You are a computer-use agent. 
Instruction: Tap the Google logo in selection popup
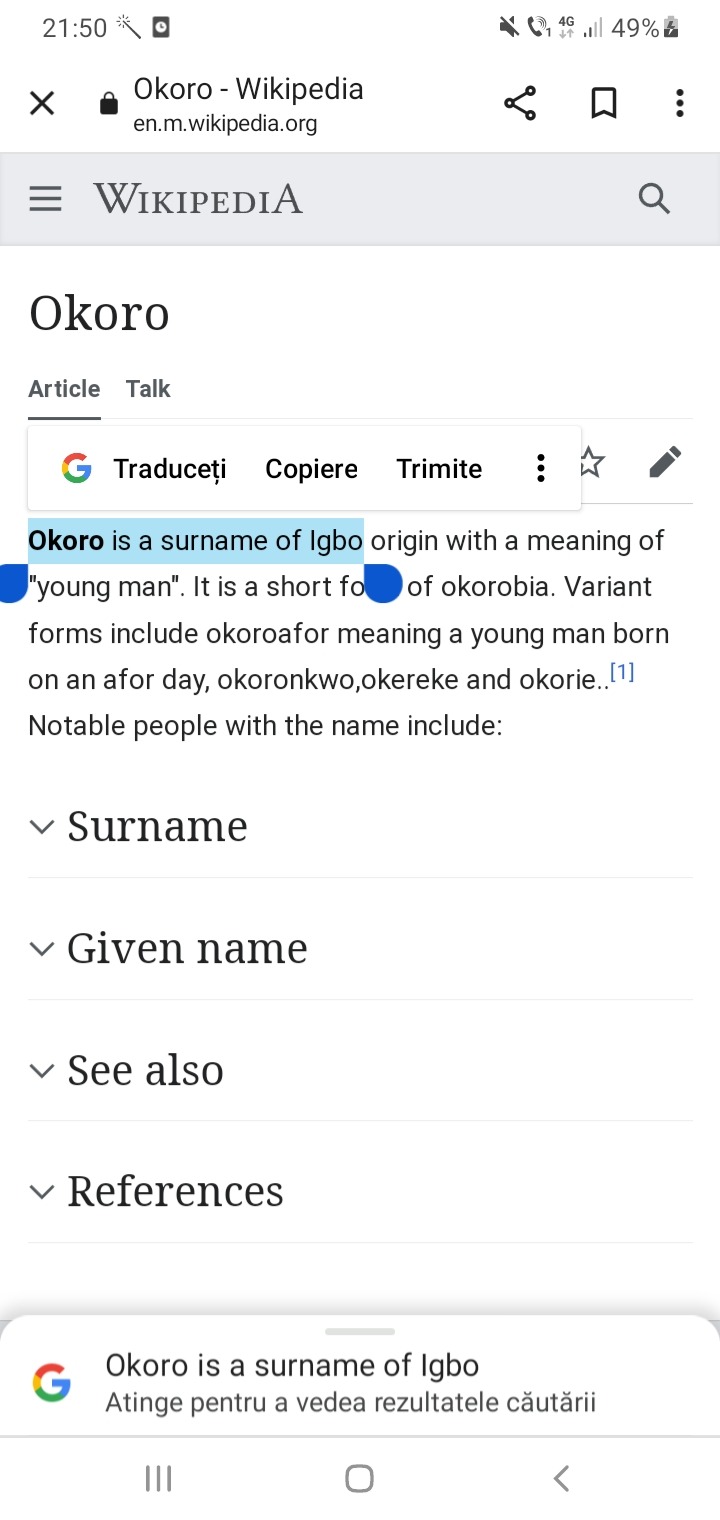(77, 468)
